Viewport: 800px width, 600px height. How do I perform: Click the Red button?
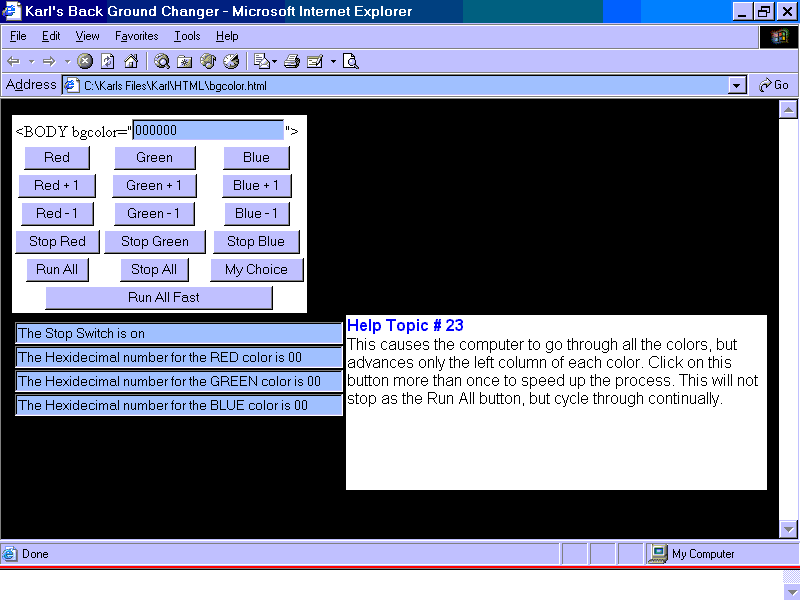coord(57,158)
